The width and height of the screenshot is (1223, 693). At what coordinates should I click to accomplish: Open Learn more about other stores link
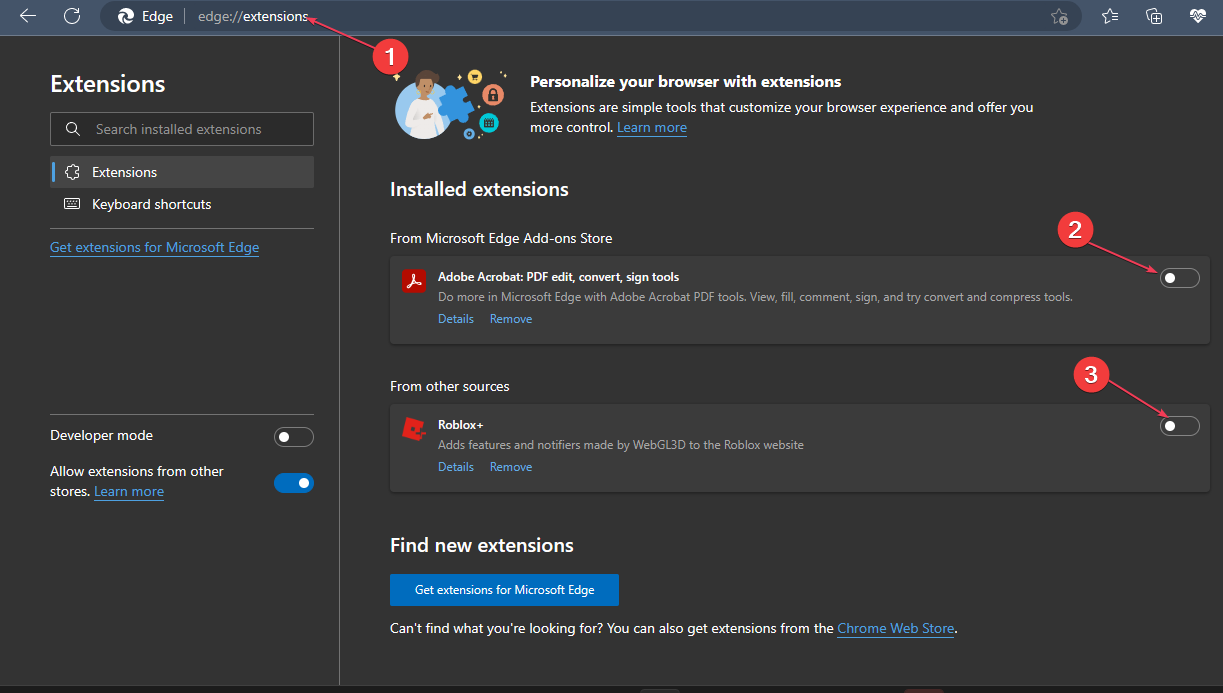point(129,491)
